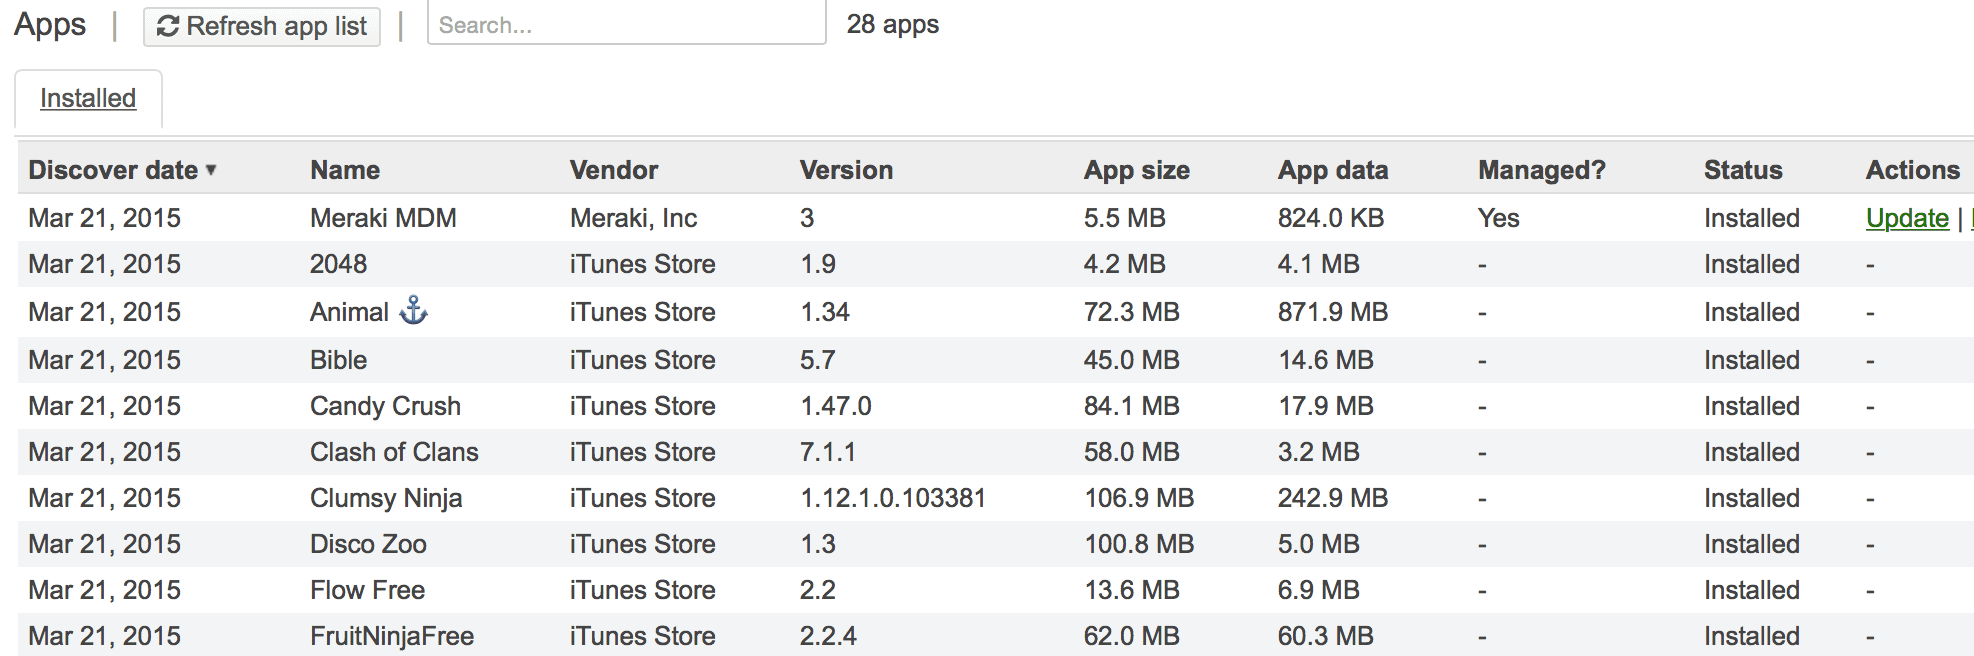Click the 28 apps count text
This screenshot has width=1974, height=656.
coord(893,24)
